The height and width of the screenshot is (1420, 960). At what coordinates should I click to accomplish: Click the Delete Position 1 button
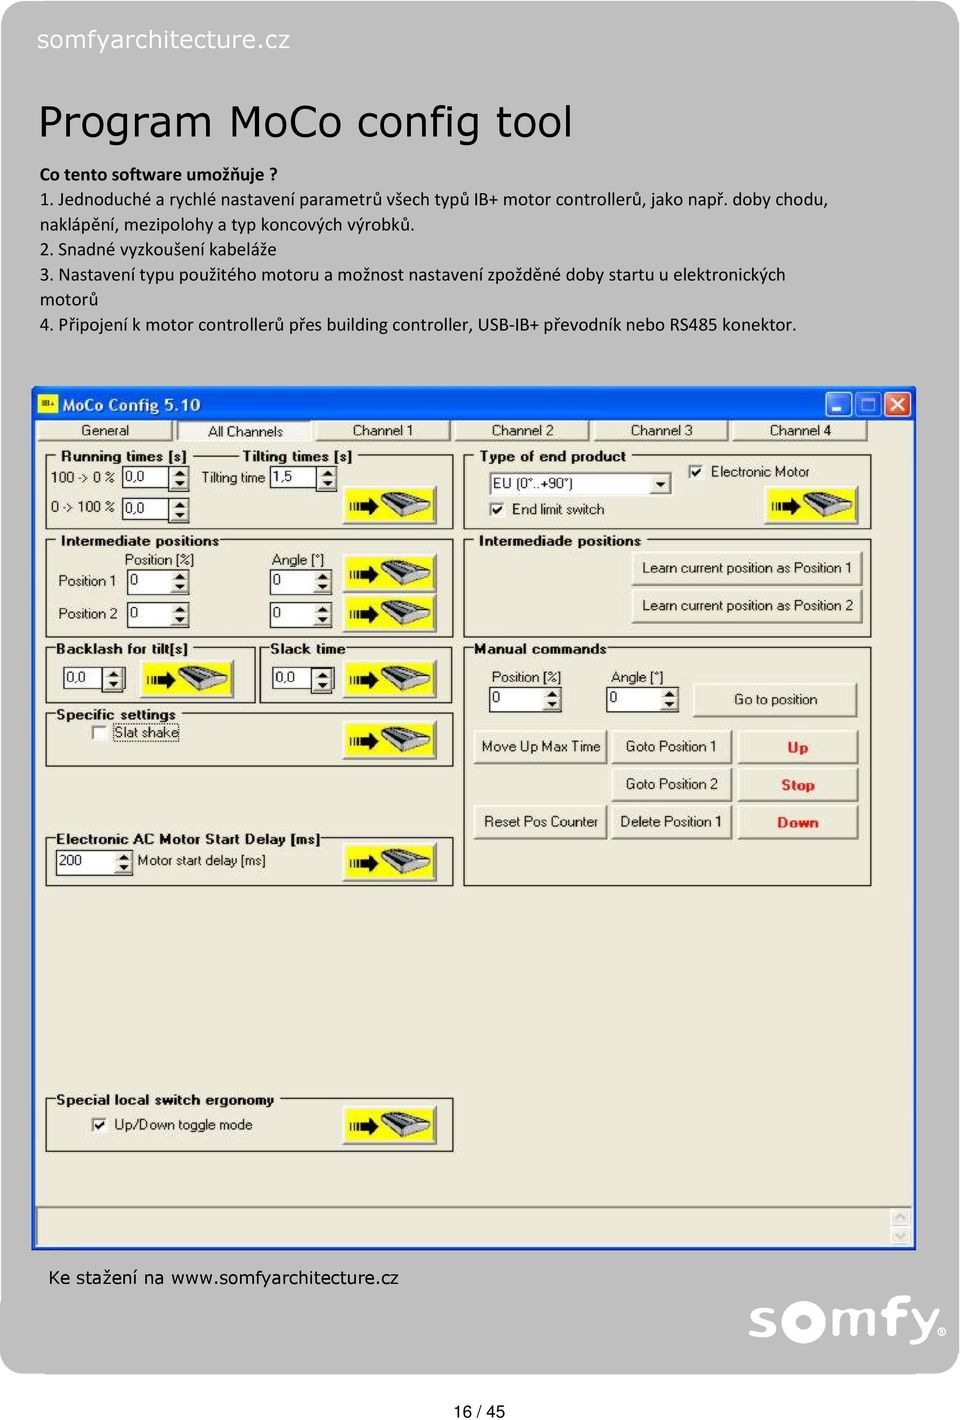click(671, 823)
